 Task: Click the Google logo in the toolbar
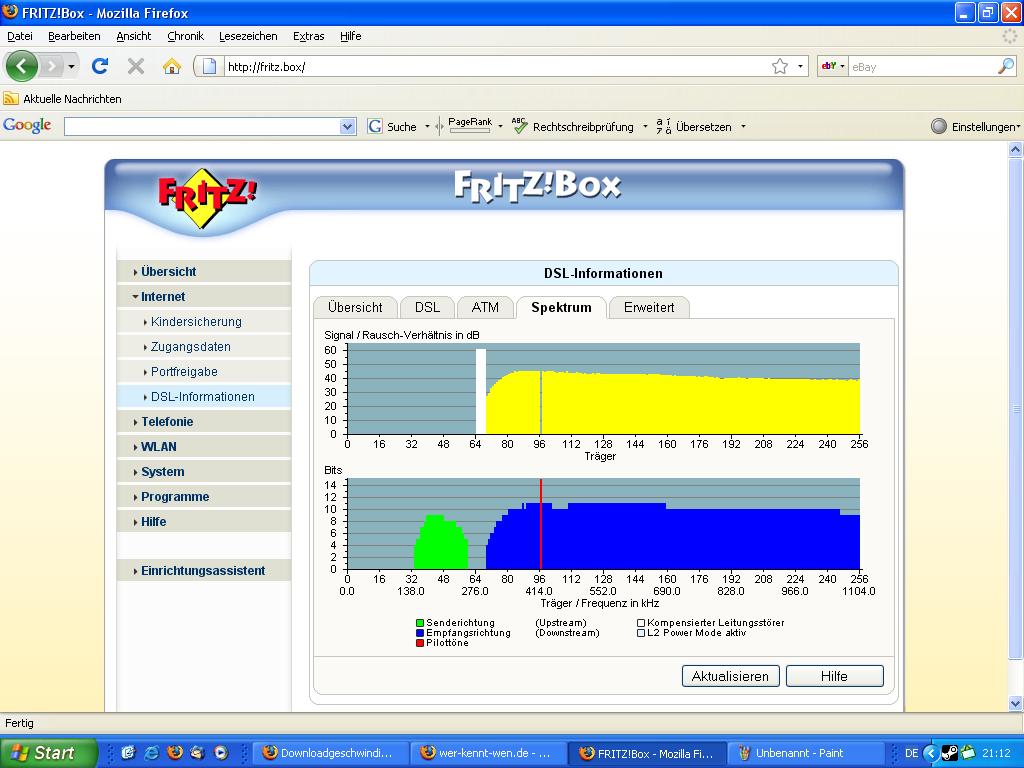(x=27, y=125)
